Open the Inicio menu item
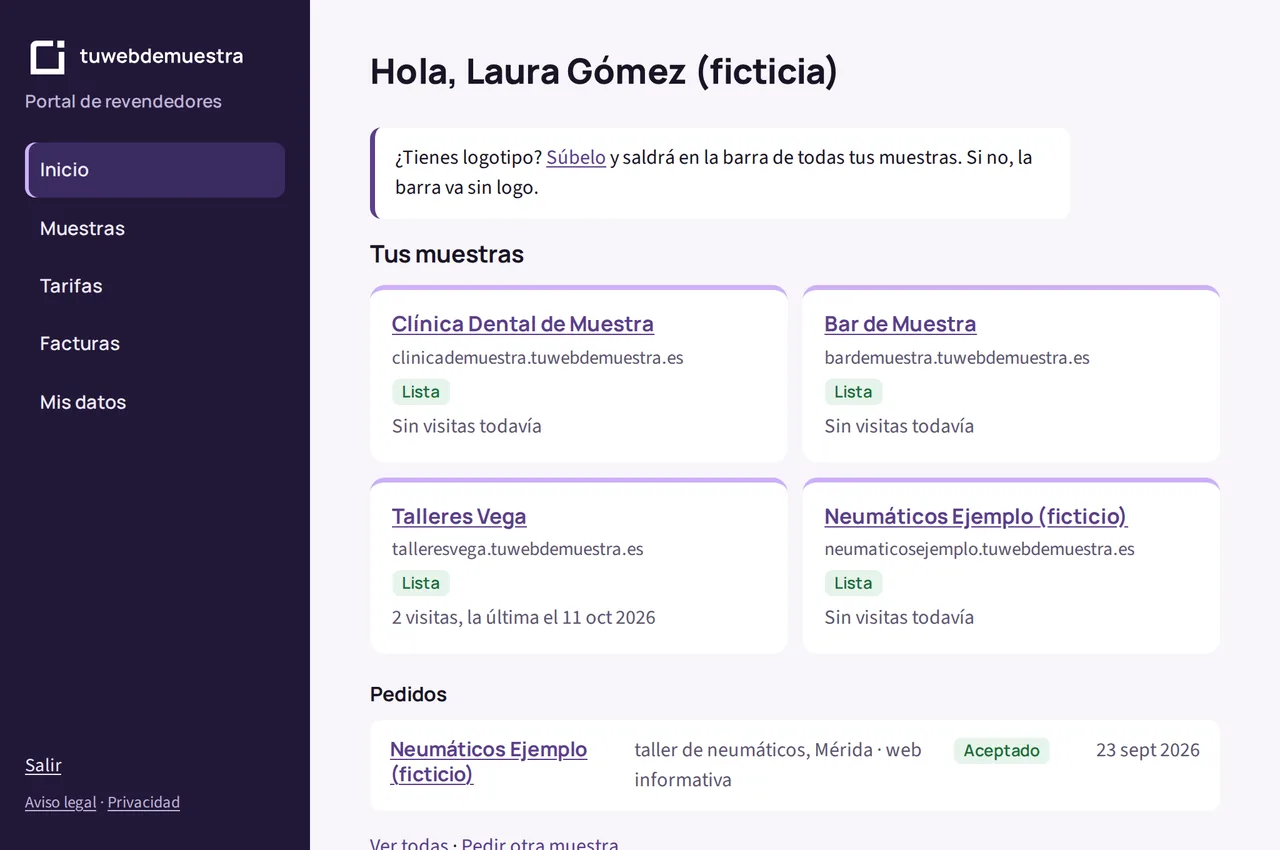This screenshot has height=850, width=1280. coord(155,170)
